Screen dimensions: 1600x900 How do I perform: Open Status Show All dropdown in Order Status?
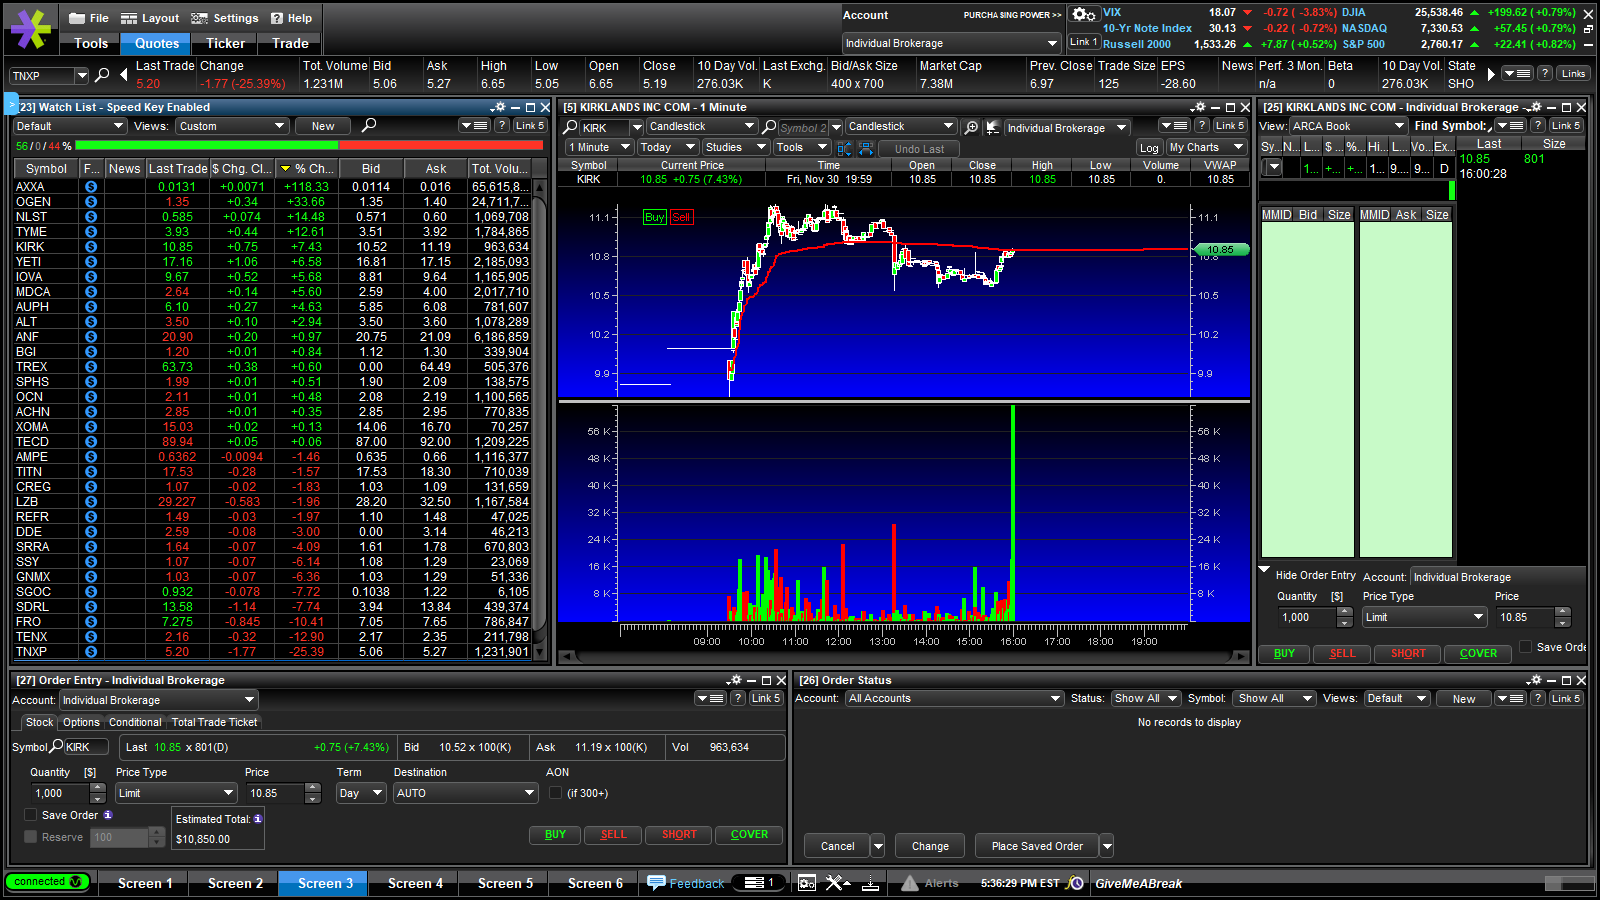click(x=1146, y=698)
